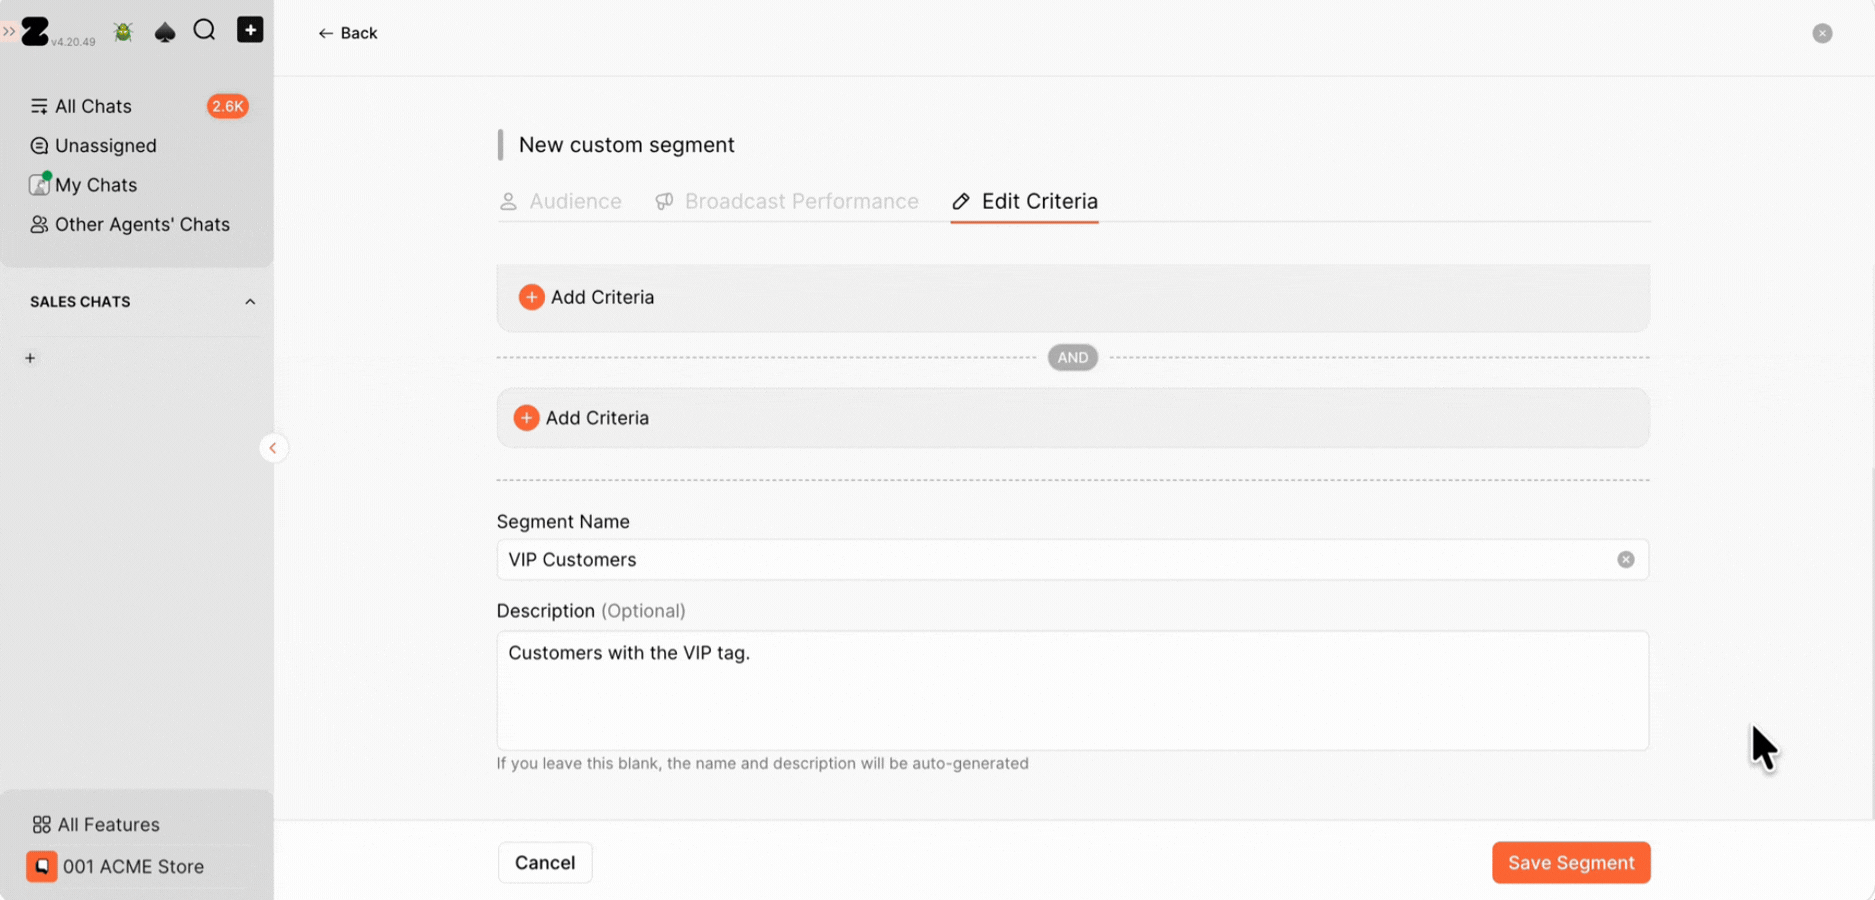Screen dimensions: 1875x900
Task: Expand the double-chevron at the top left
Action: 9,32
